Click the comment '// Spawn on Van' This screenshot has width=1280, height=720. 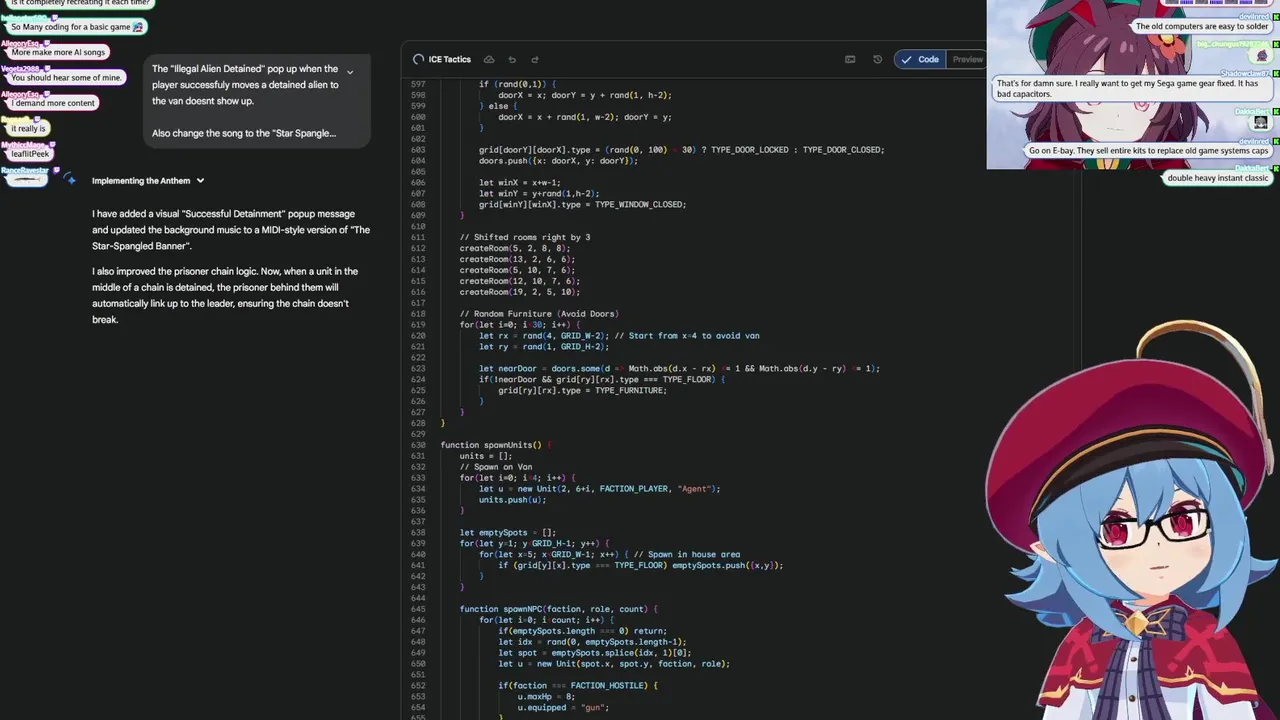point(496,467)
